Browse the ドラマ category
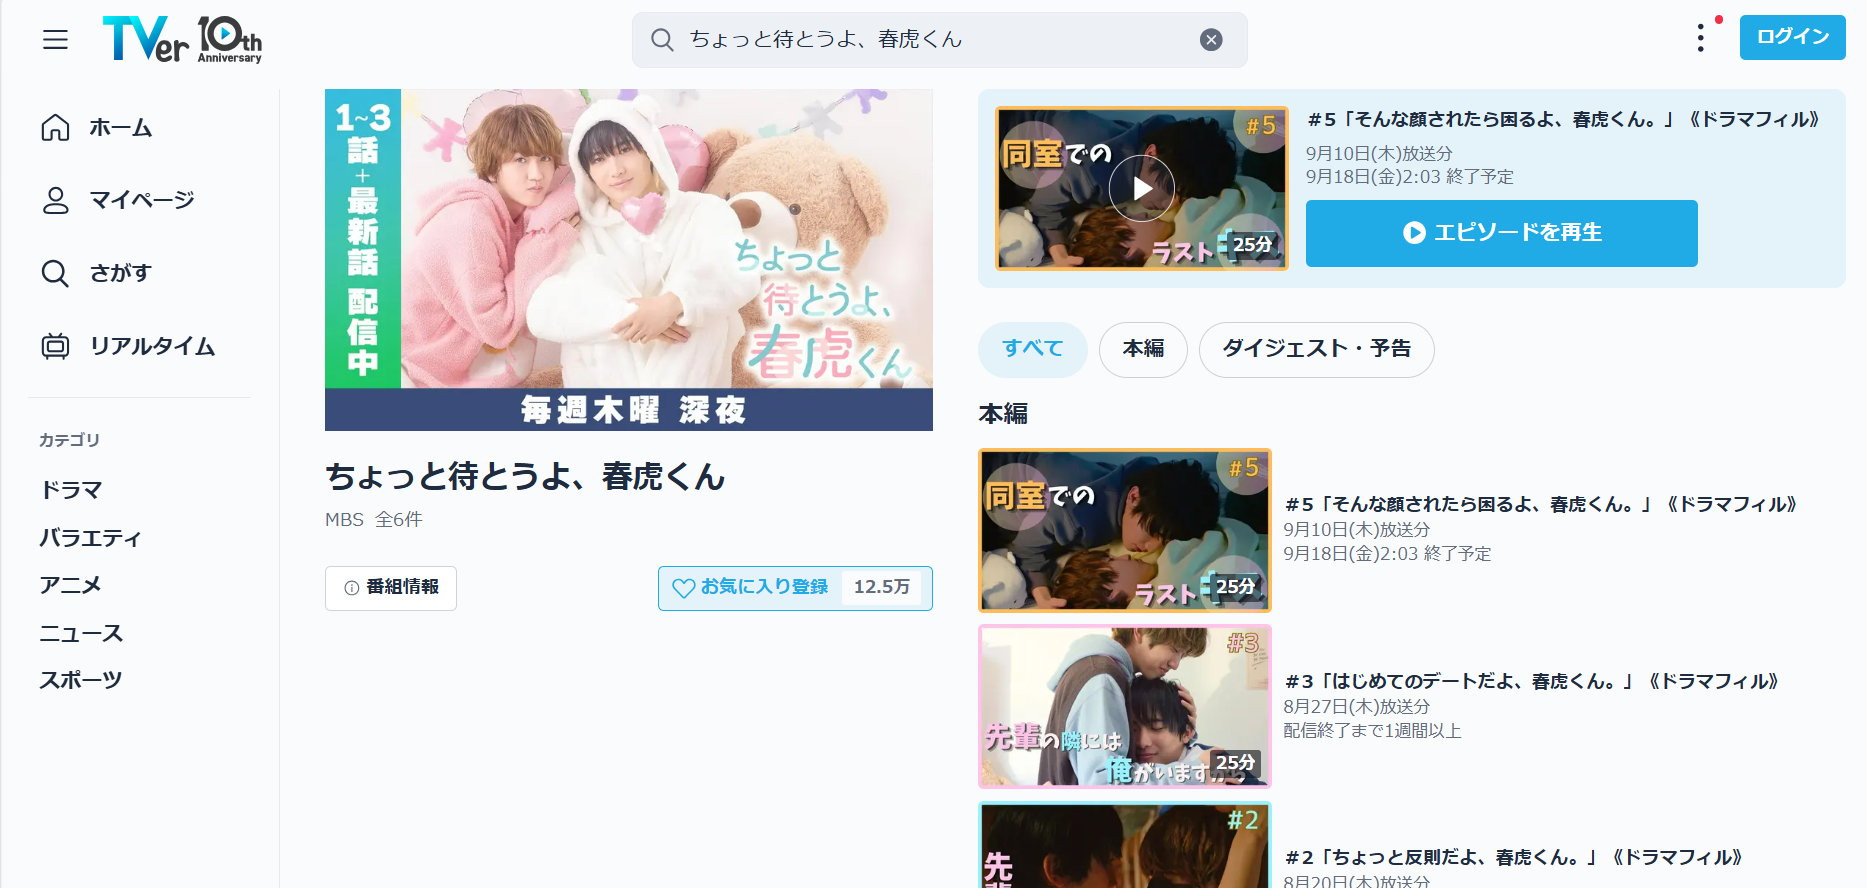 (71, 490)
